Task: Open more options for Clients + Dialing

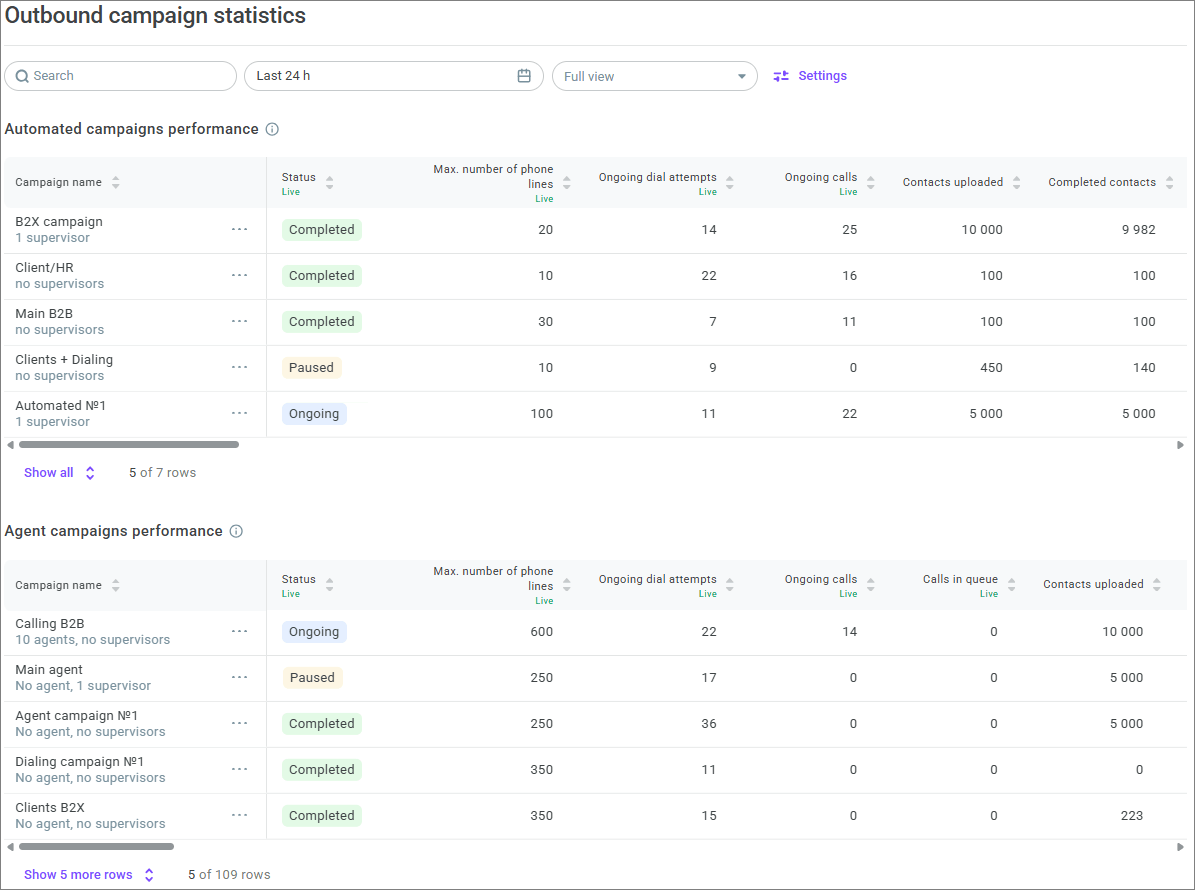Action: pos(239,367)
